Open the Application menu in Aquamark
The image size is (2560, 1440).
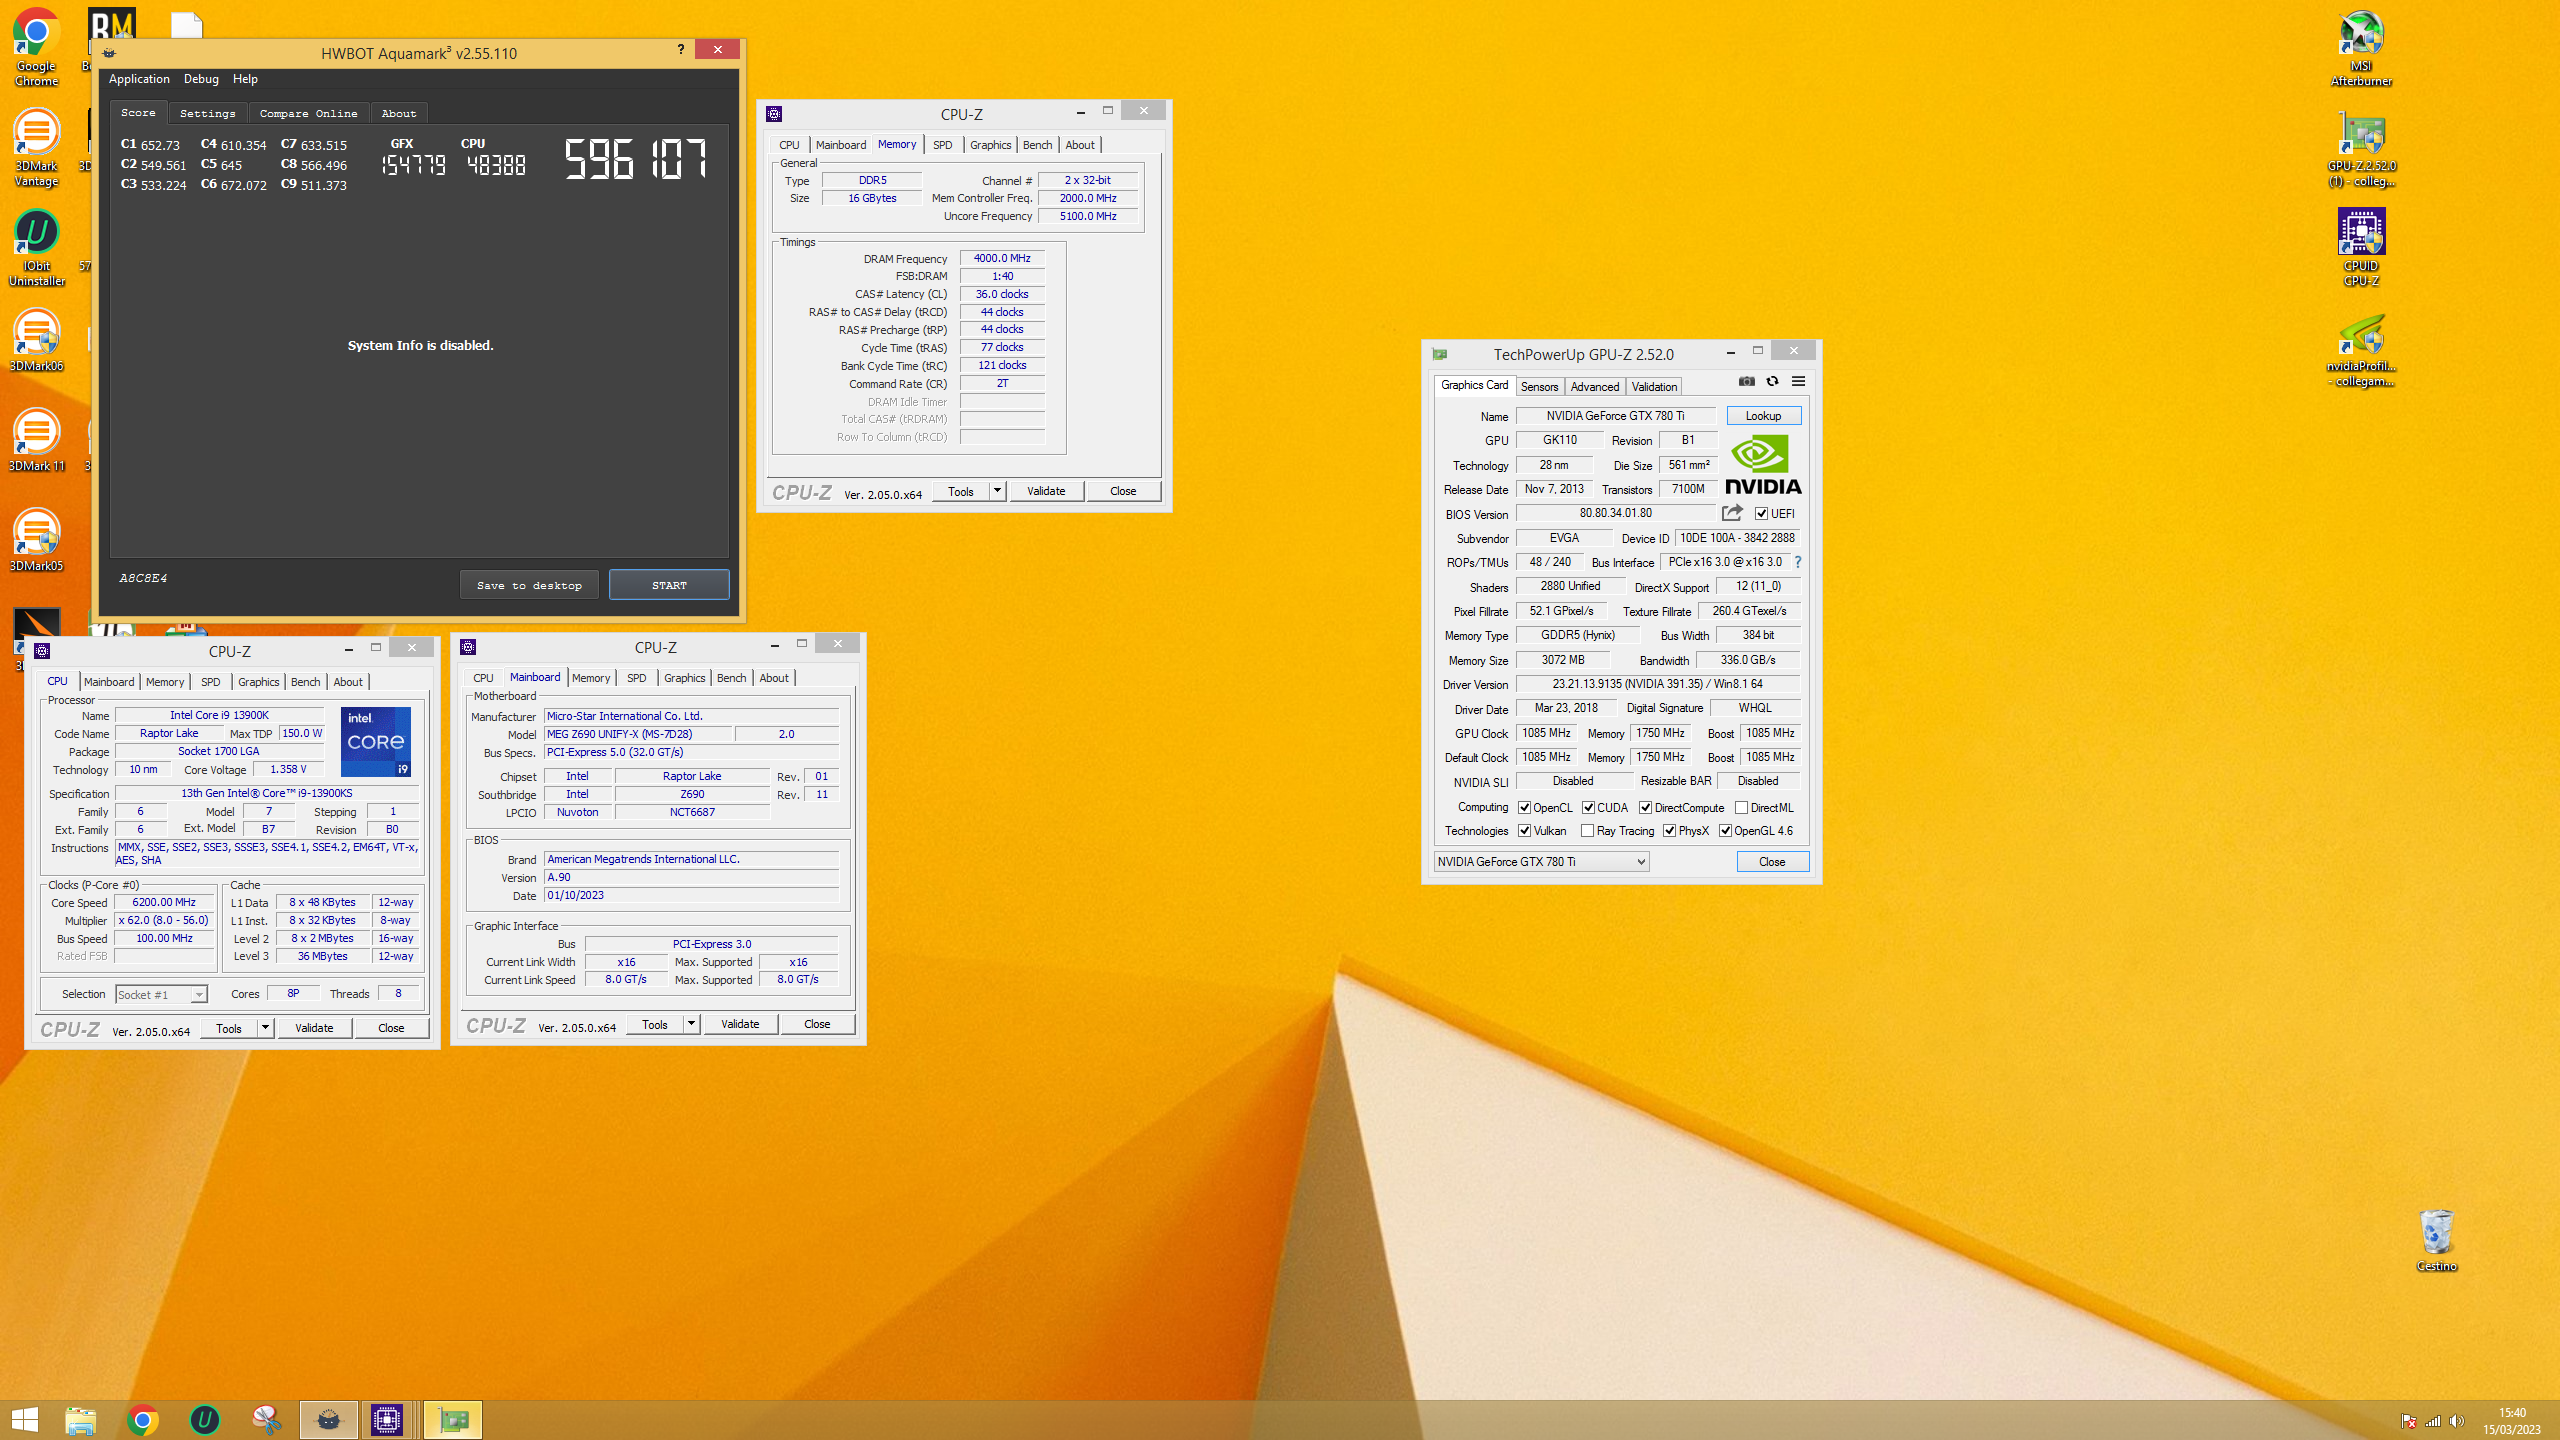click(x=139, y=79)
